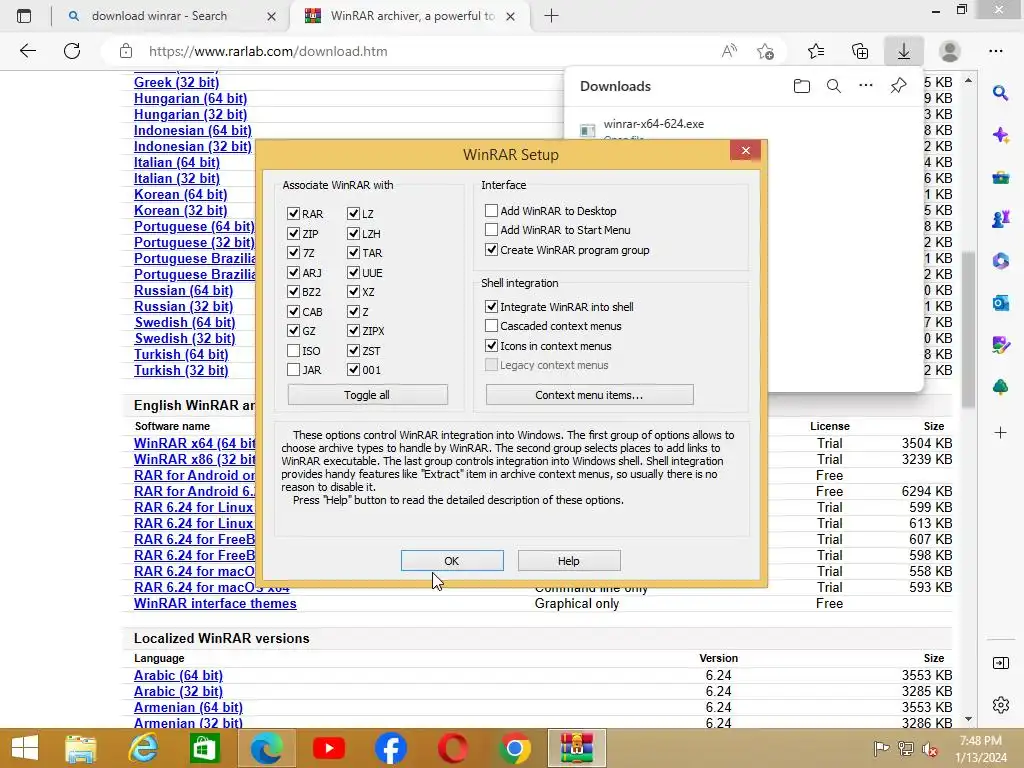The image size is (1024, 768).
Task: Toggle Icons in context menus
Action: [491, 345]
